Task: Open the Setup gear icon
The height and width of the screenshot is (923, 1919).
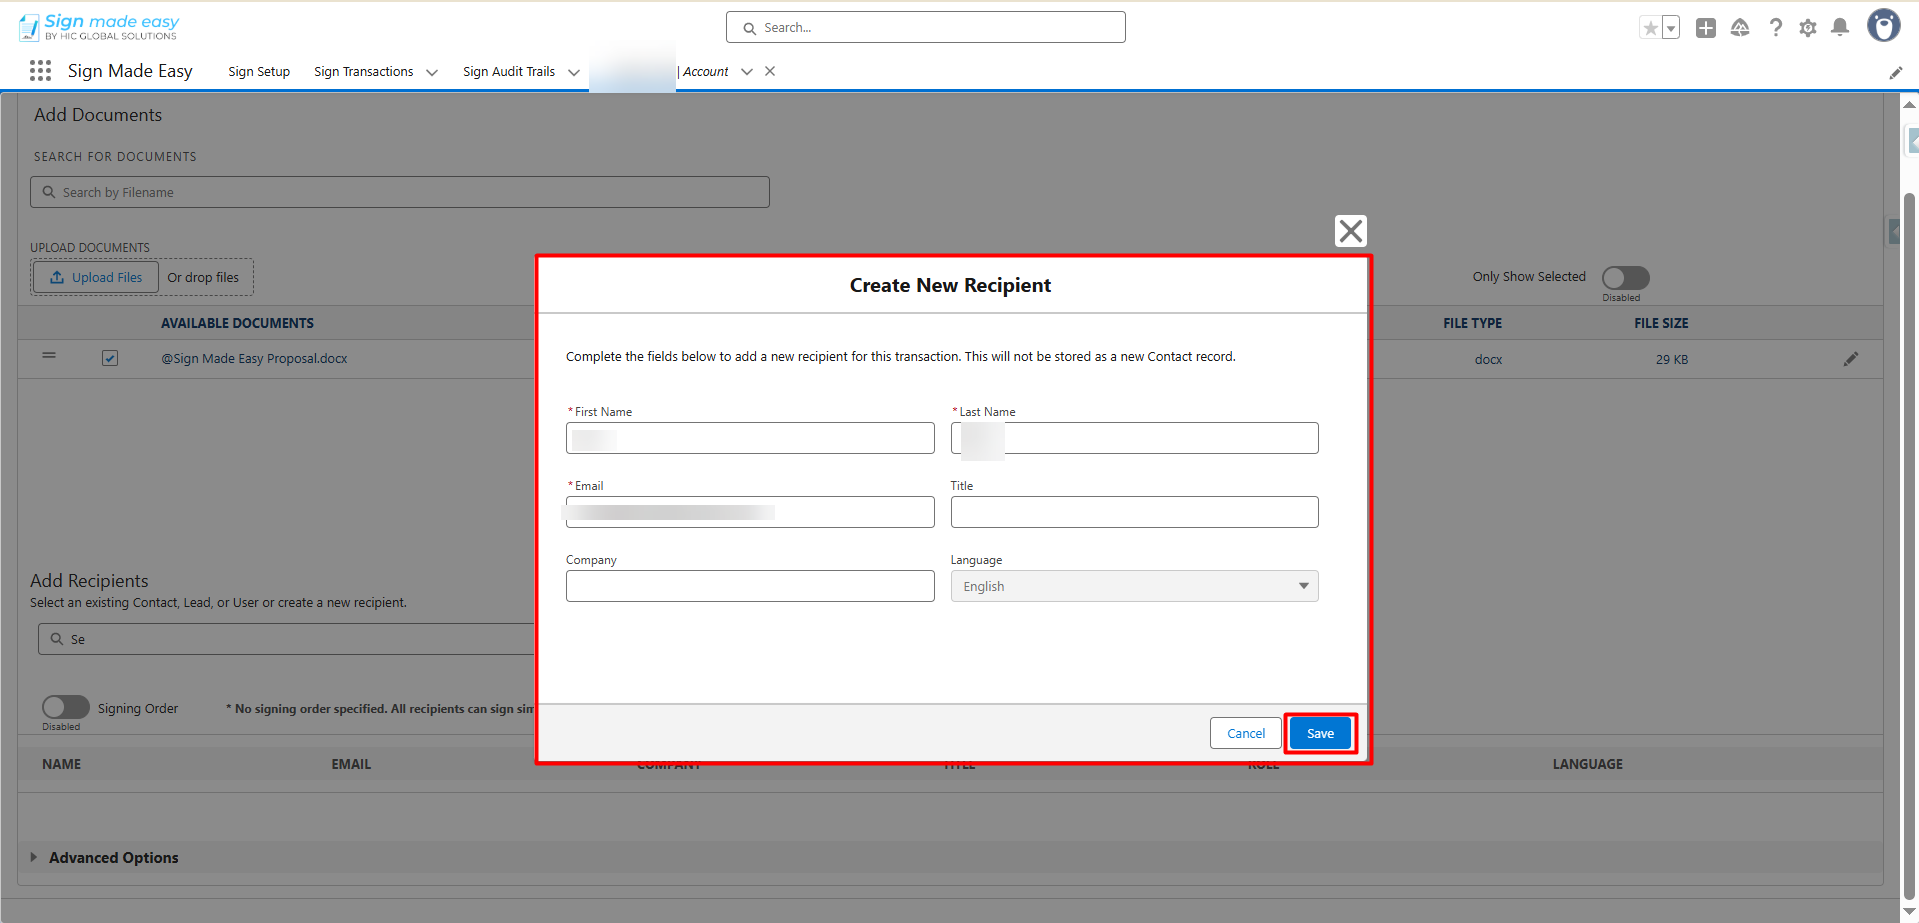Action: click(1807, 28)
